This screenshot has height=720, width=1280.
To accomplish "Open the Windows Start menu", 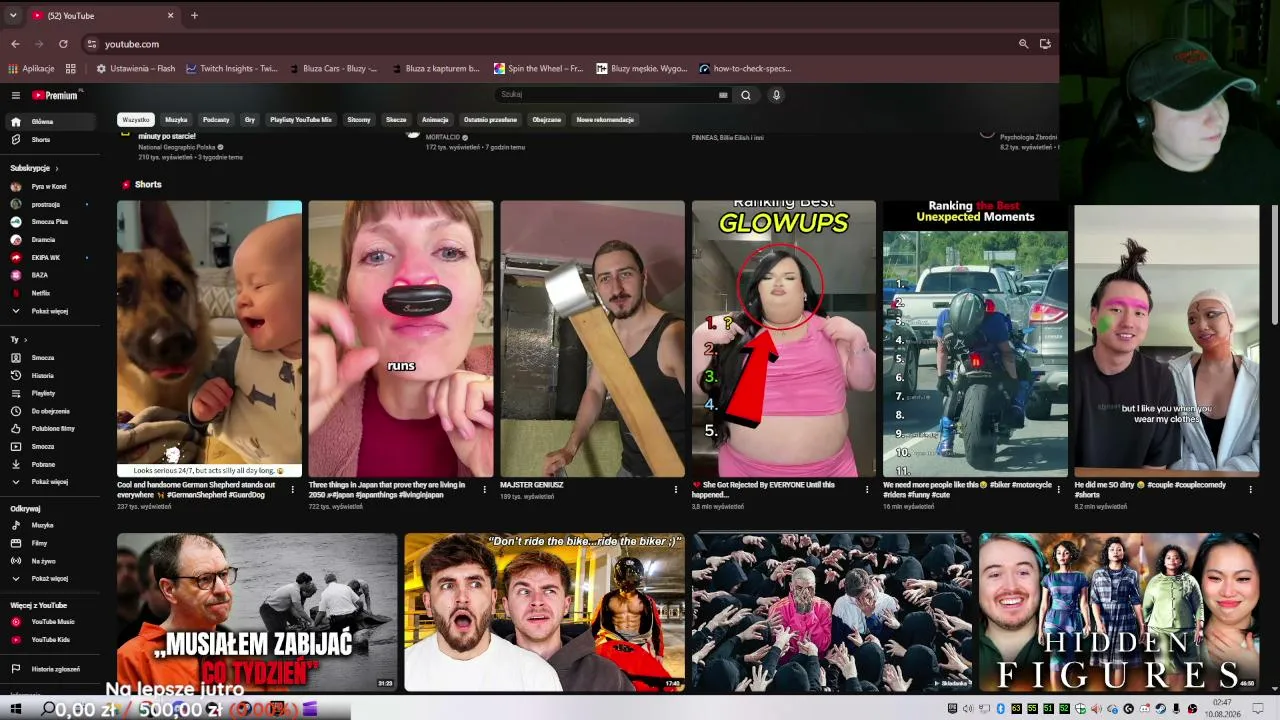I will [16, 709].
